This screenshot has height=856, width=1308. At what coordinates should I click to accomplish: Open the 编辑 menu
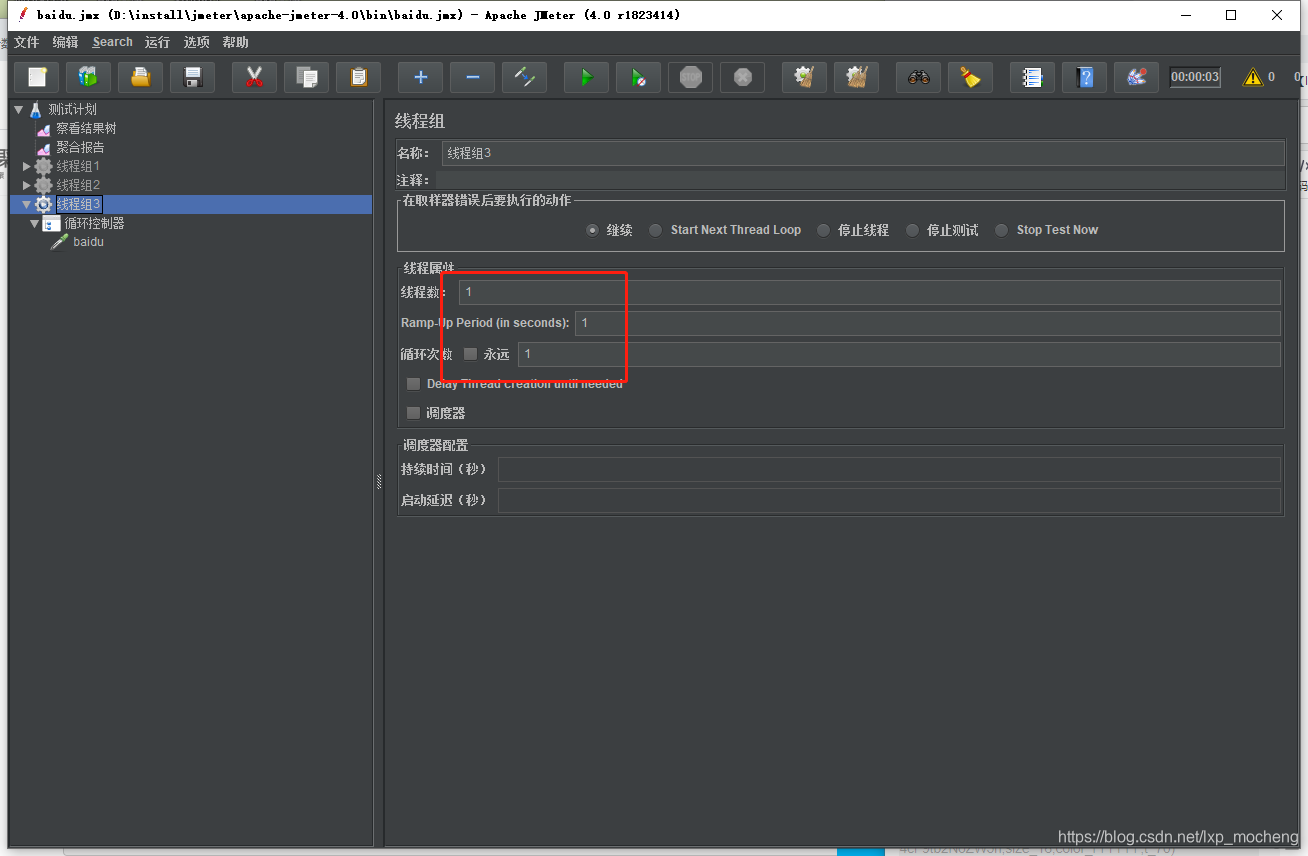pyautogui.click(x=65, y=42)
